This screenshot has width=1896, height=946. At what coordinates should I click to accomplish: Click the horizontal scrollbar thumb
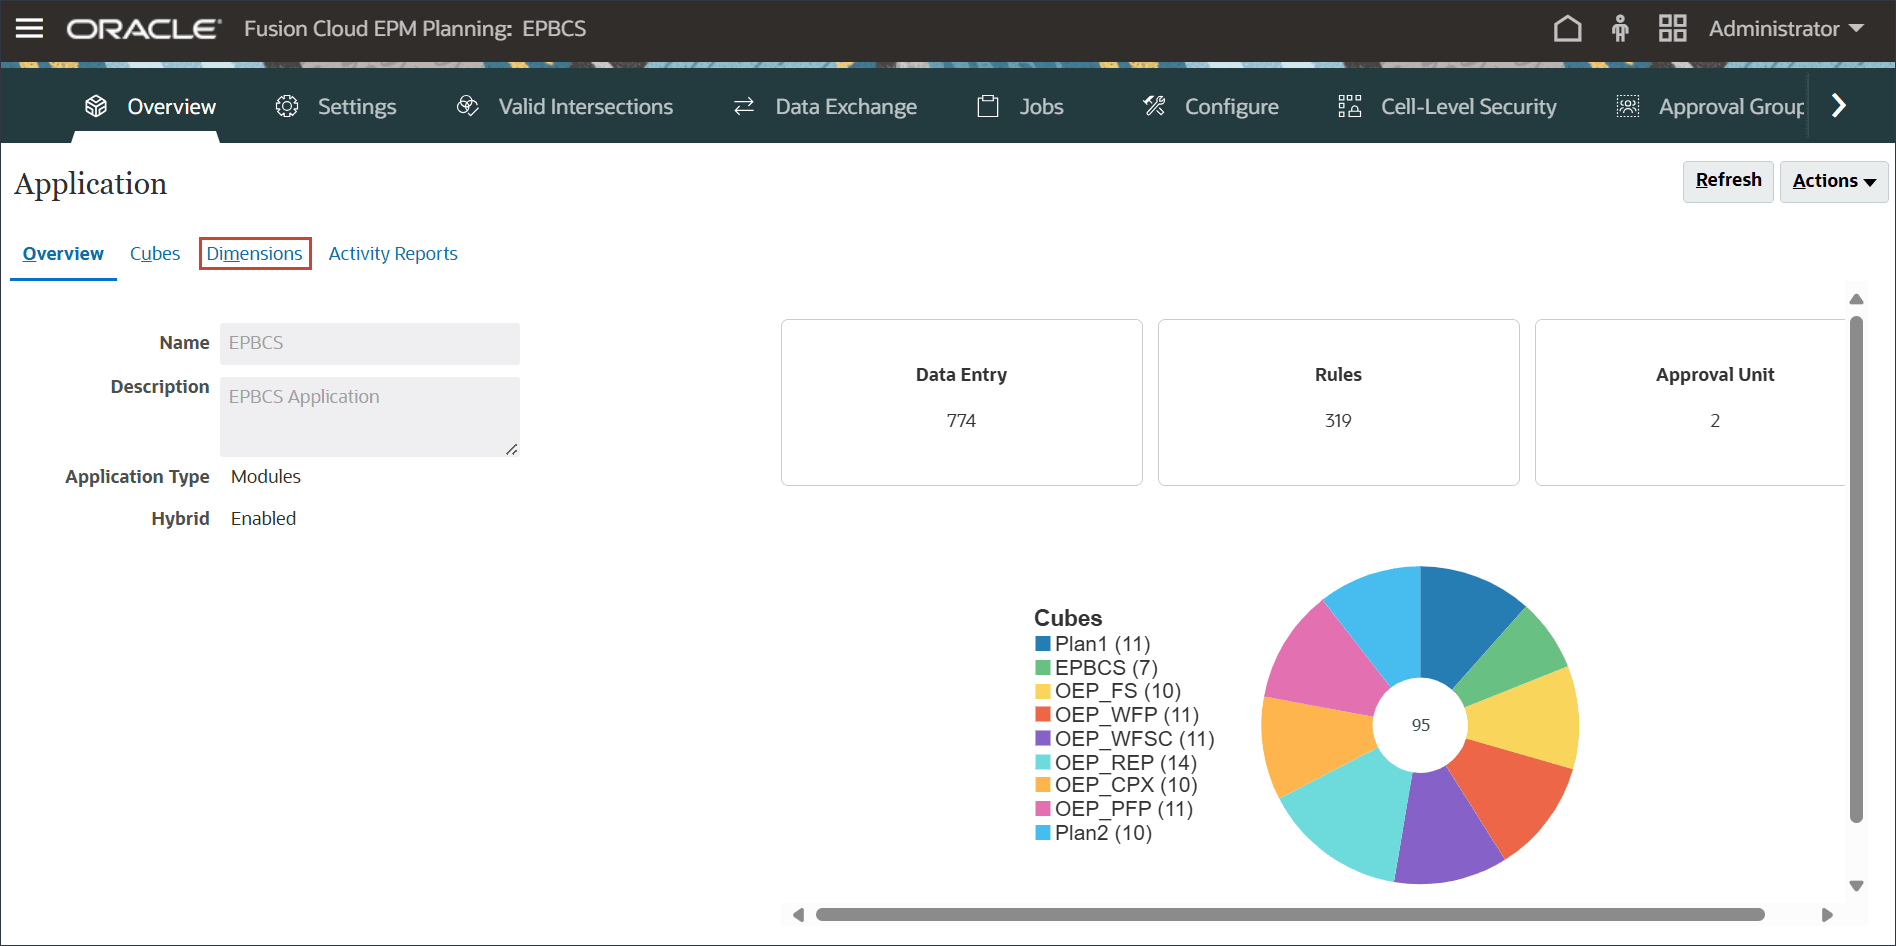coord(1290,914)
